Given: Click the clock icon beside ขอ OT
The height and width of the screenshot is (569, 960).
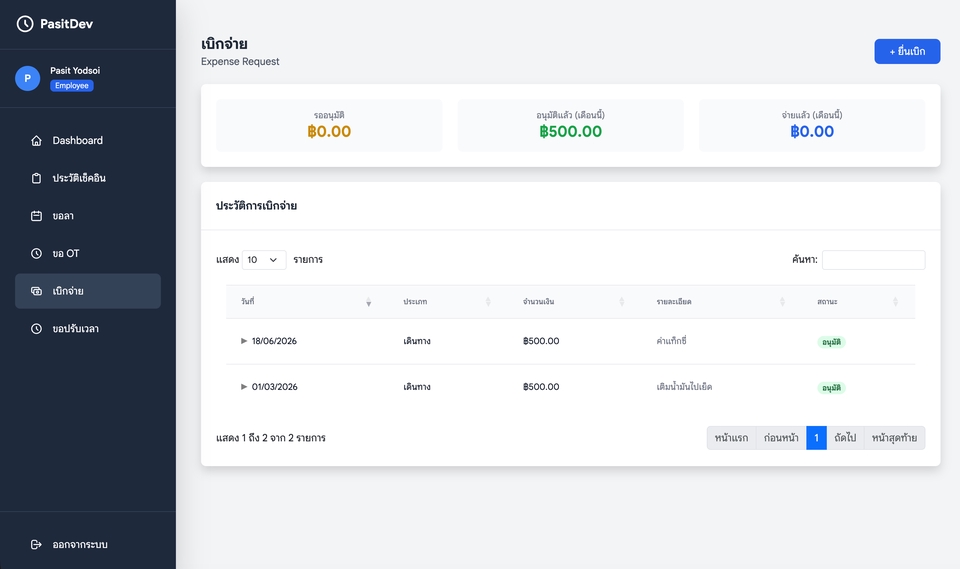Looking at the screenshot, I should tap(37, 254).
